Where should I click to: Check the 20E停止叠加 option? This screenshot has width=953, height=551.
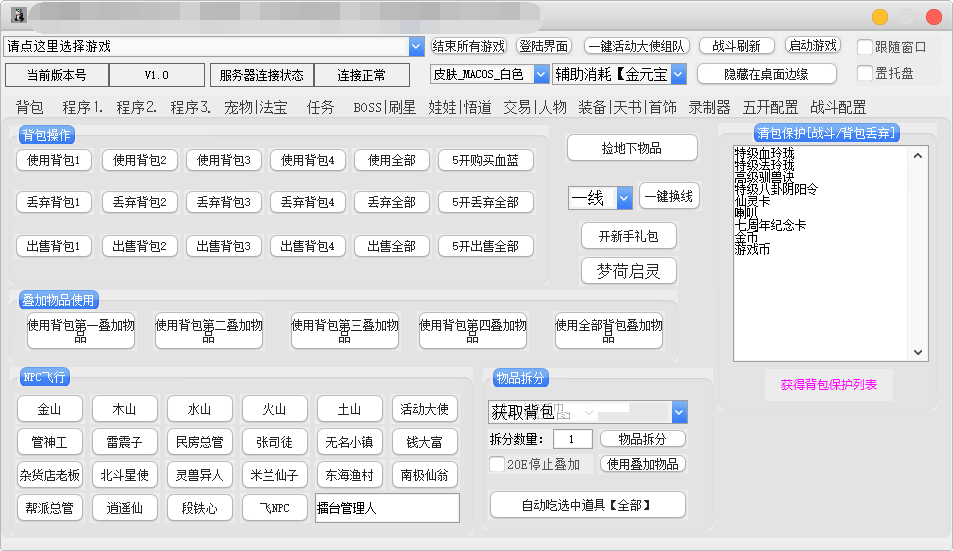point(497,464)
